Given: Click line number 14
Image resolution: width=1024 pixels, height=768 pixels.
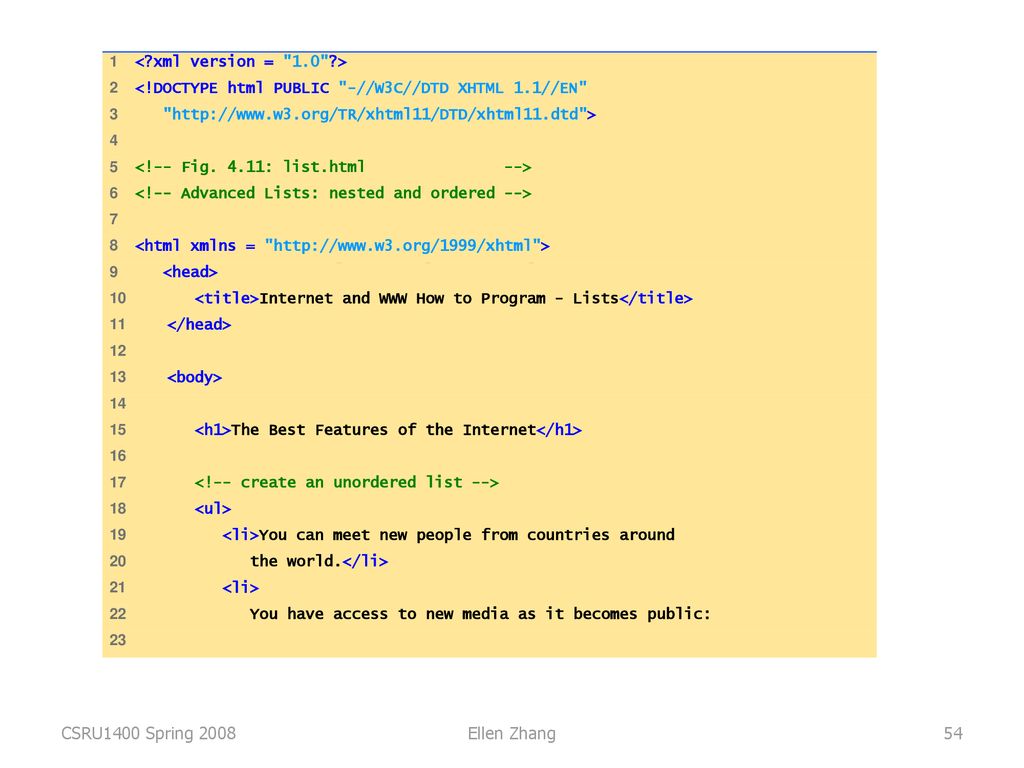Looking at the screenshot, I should click(x=118, y=404).
